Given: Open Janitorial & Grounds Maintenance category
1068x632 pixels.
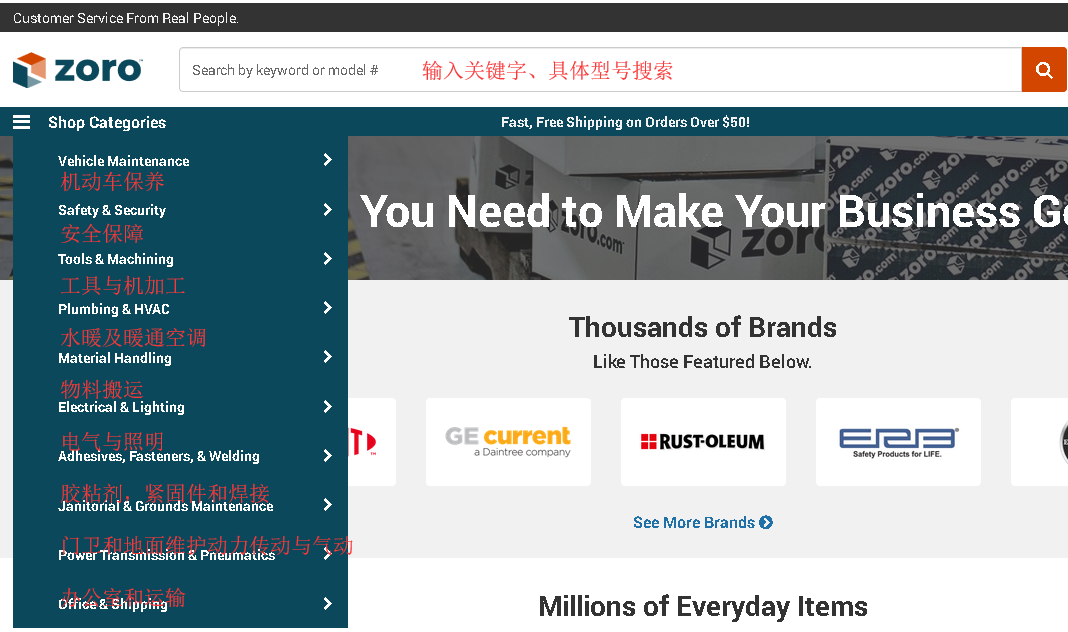Looking at the screenshot, I should 165,506.
